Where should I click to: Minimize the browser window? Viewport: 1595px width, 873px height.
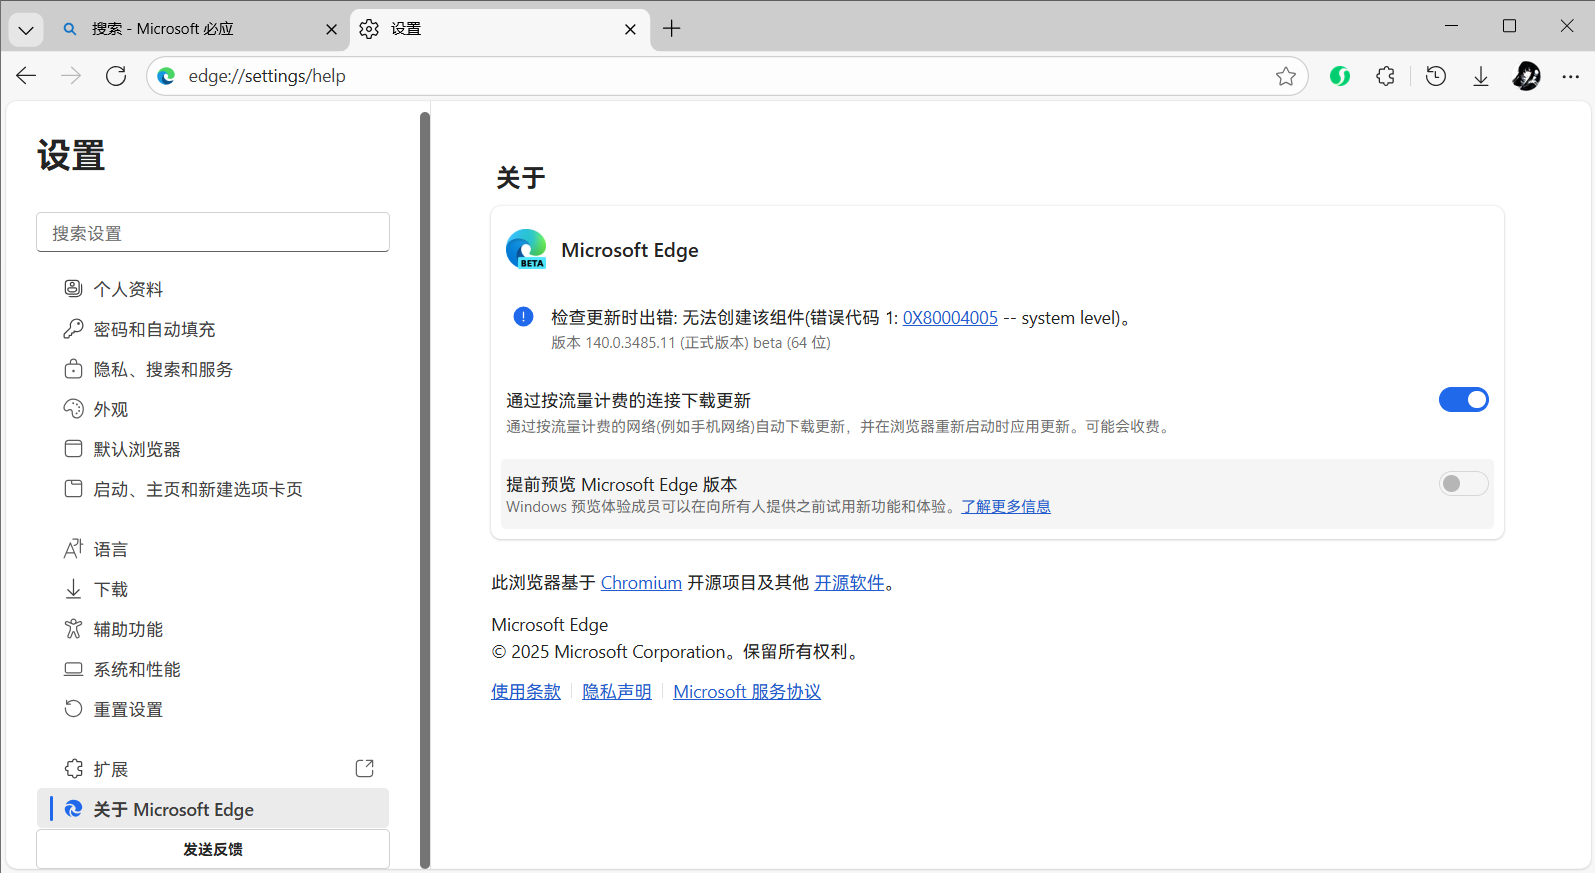[1452, 26]
